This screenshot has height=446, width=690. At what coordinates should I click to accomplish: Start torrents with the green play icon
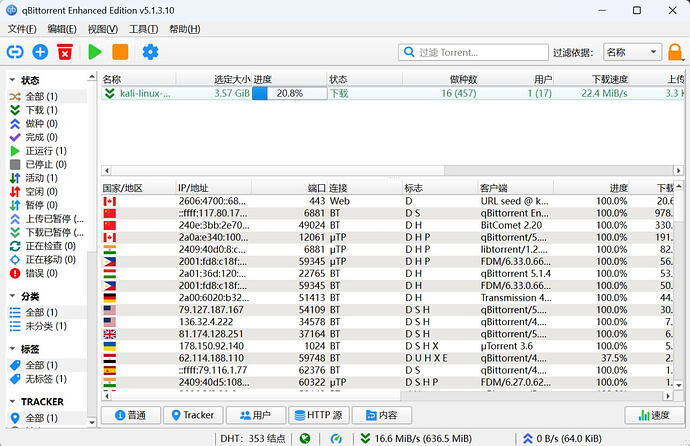click(x=95, y=52)
